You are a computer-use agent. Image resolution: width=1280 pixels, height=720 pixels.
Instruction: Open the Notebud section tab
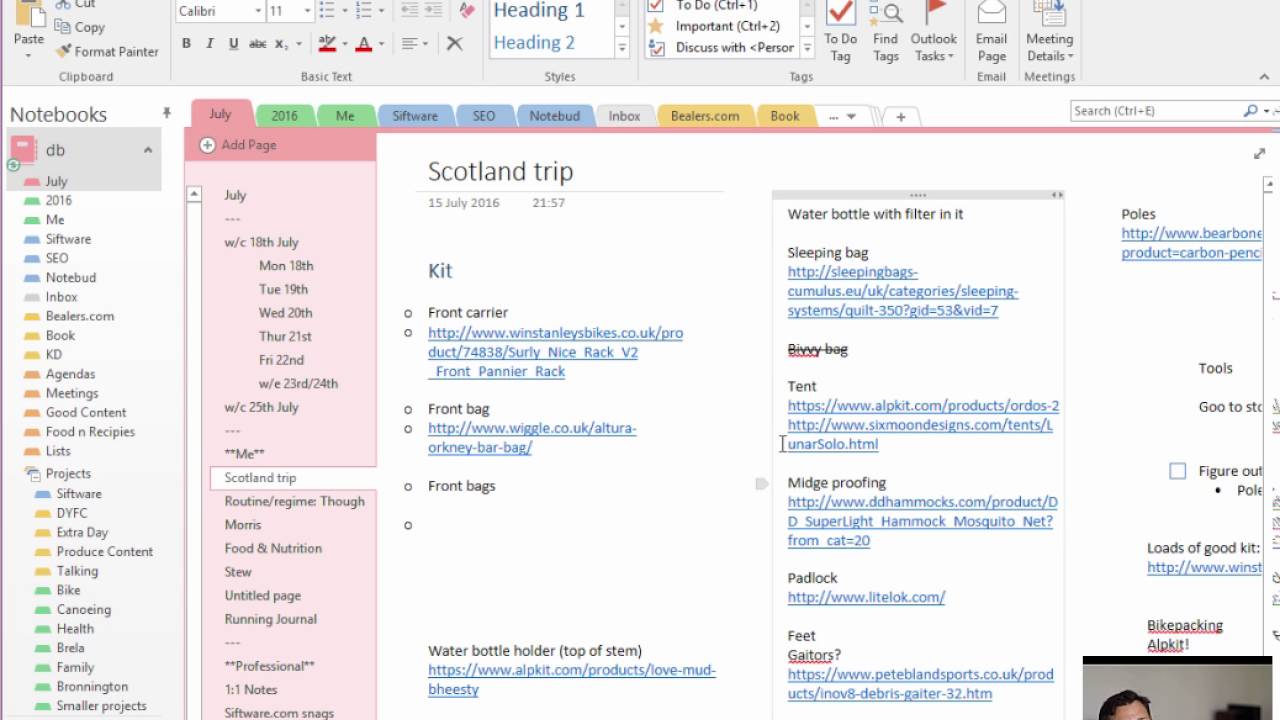(x=555, y=116)
